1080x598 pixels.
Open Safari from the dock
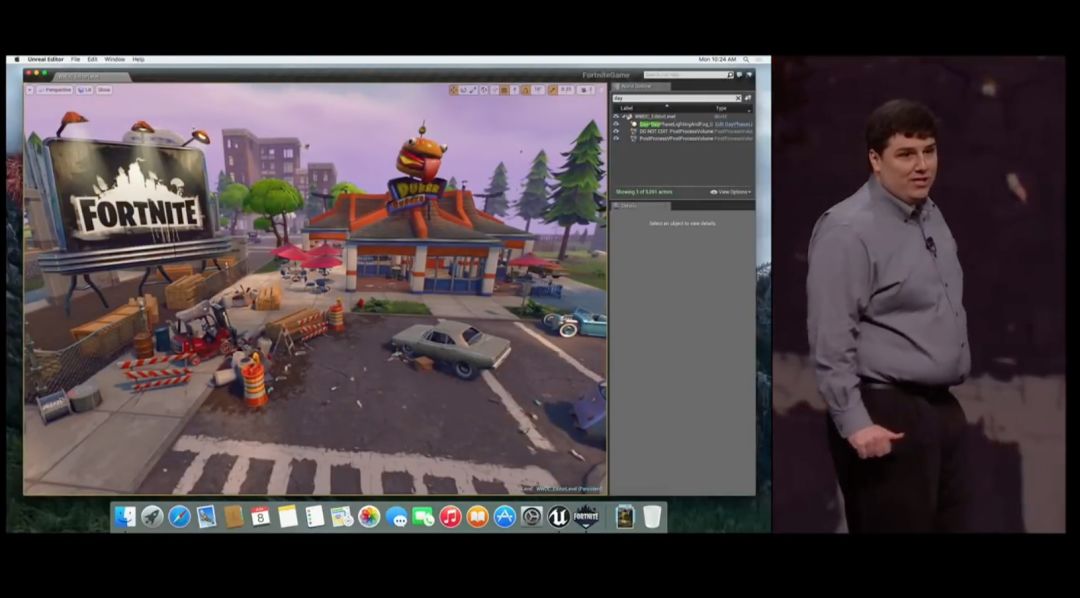pos(179,516)
